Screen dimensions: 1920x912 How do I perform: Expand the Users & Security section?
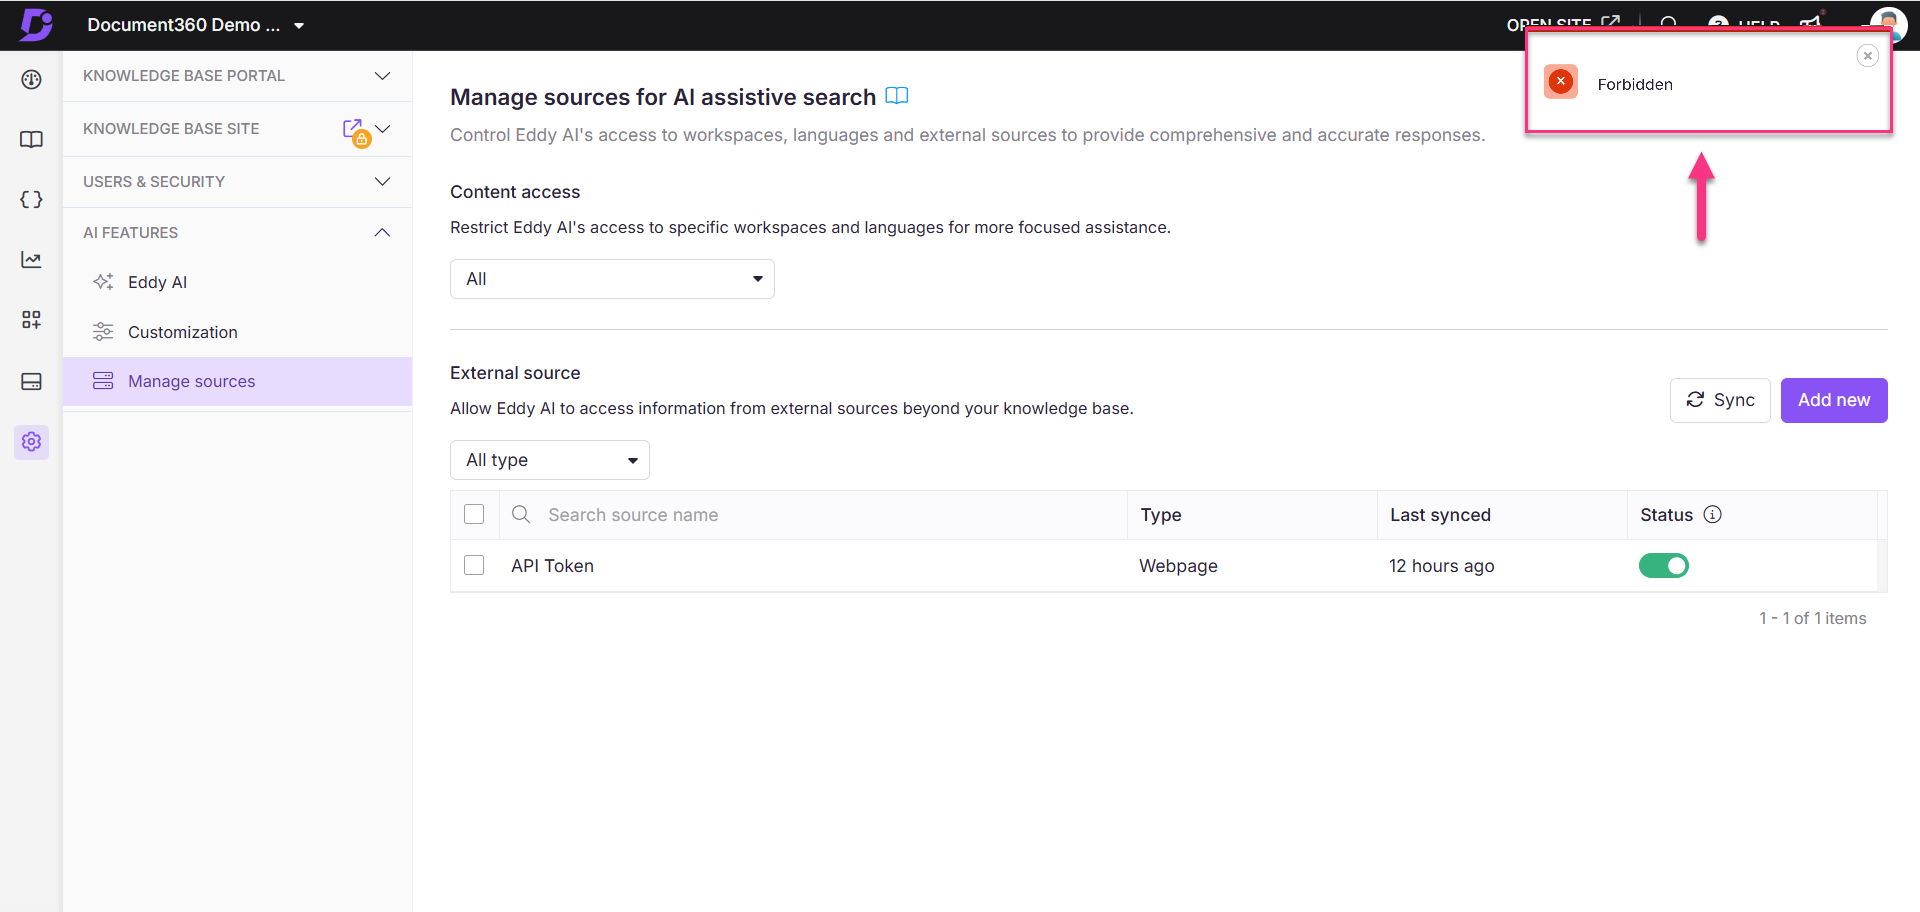tap(237, 181)
